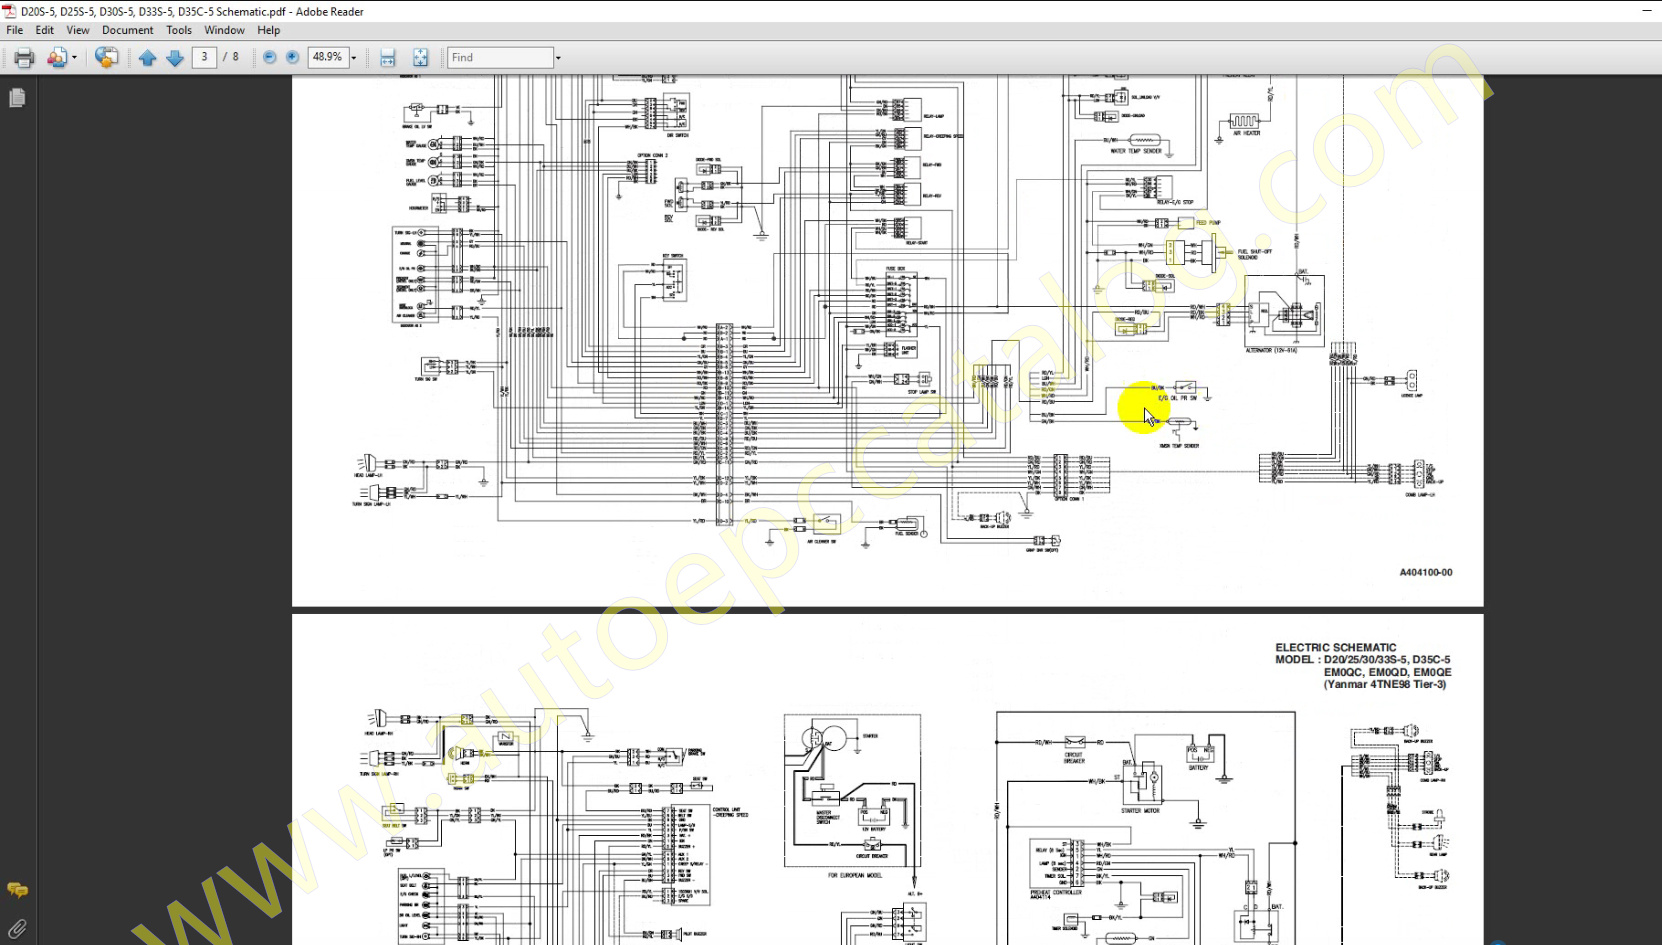Expand the zoom percentage dropdown
Image resolution: width=1662 pixels, height=945 pixels.
[x=354, y=58]
